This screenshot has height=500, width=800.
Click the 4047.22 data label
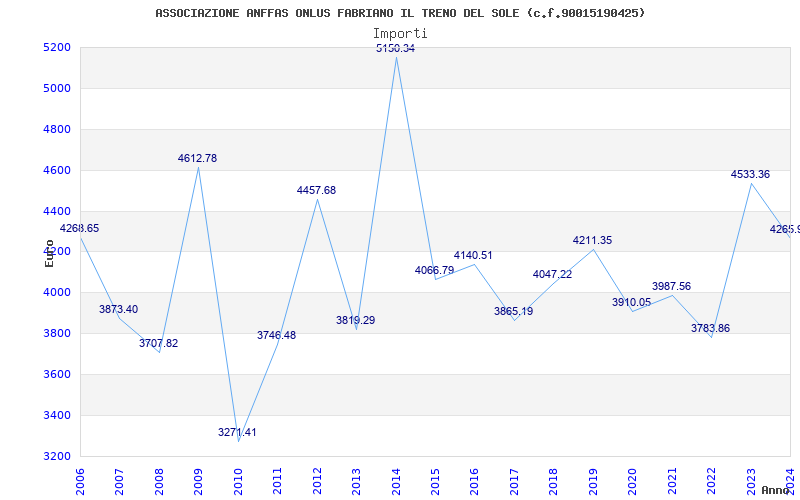coord(553,274)
